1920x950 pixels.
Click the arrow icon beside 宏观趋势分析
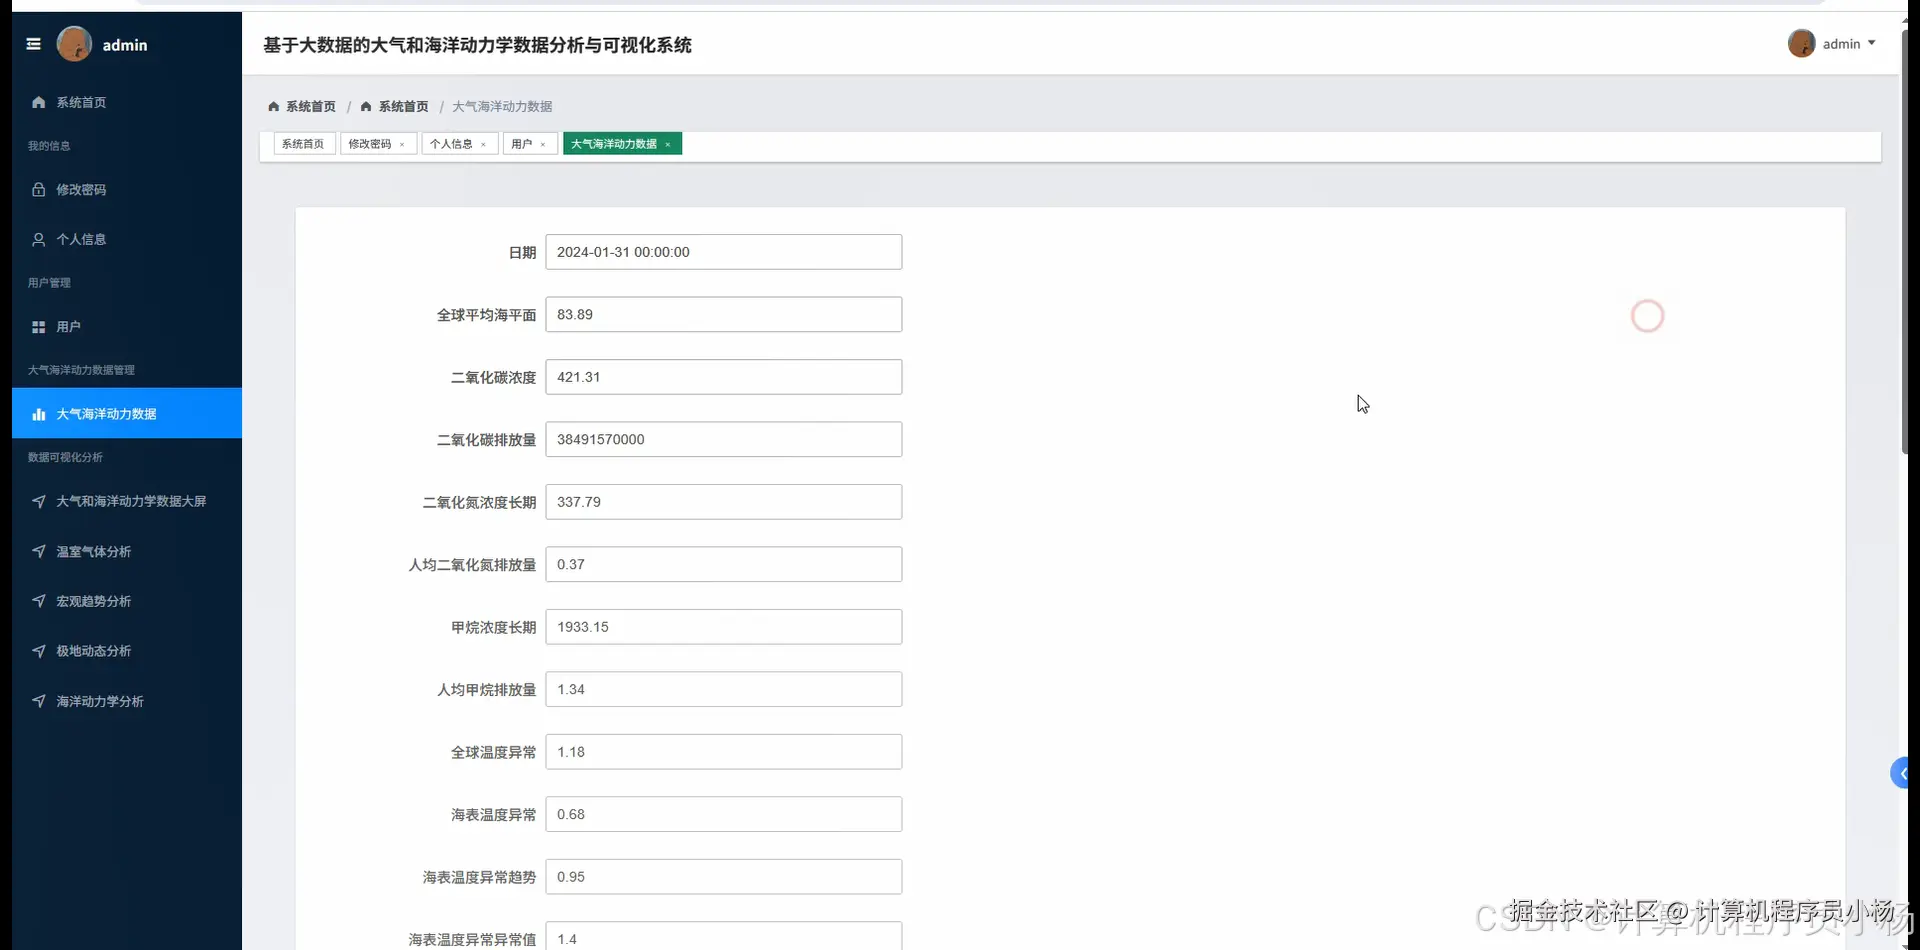(38, 601)
